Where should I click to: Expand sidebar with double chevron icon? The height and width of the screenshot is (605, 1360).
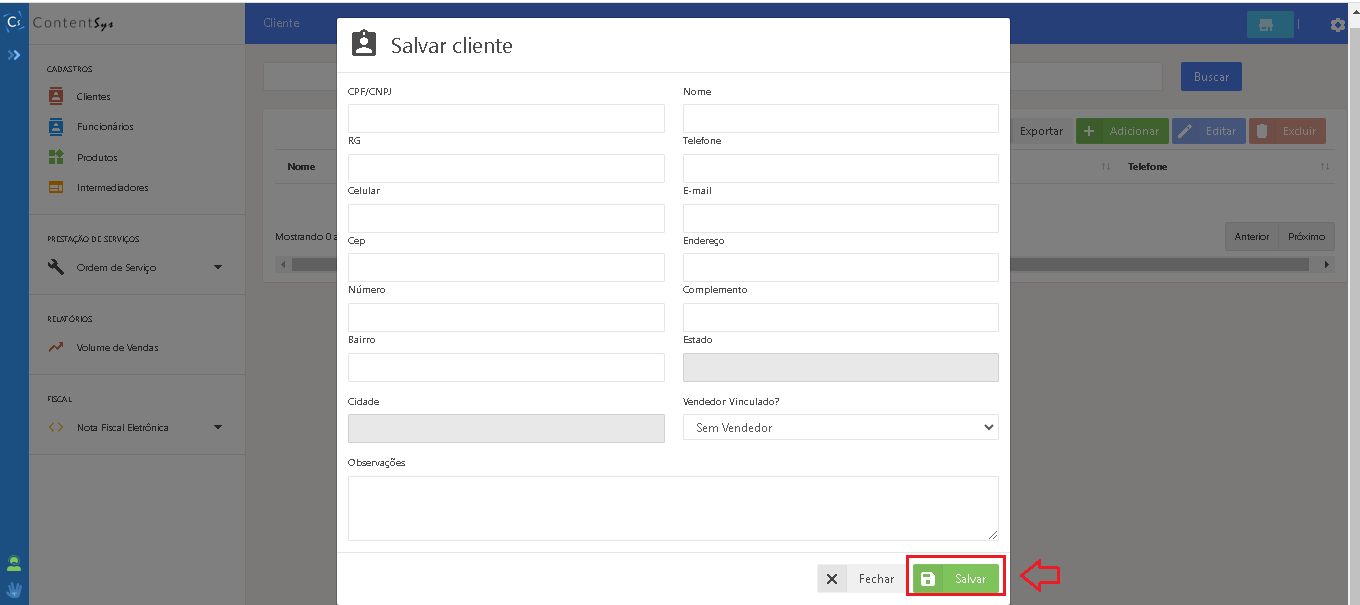point(14,55)
